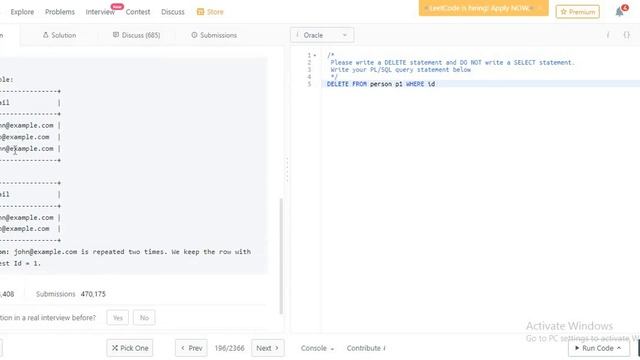Click the Pick One shuffle icon
The image size is (640, 360).
click(115, 348)
